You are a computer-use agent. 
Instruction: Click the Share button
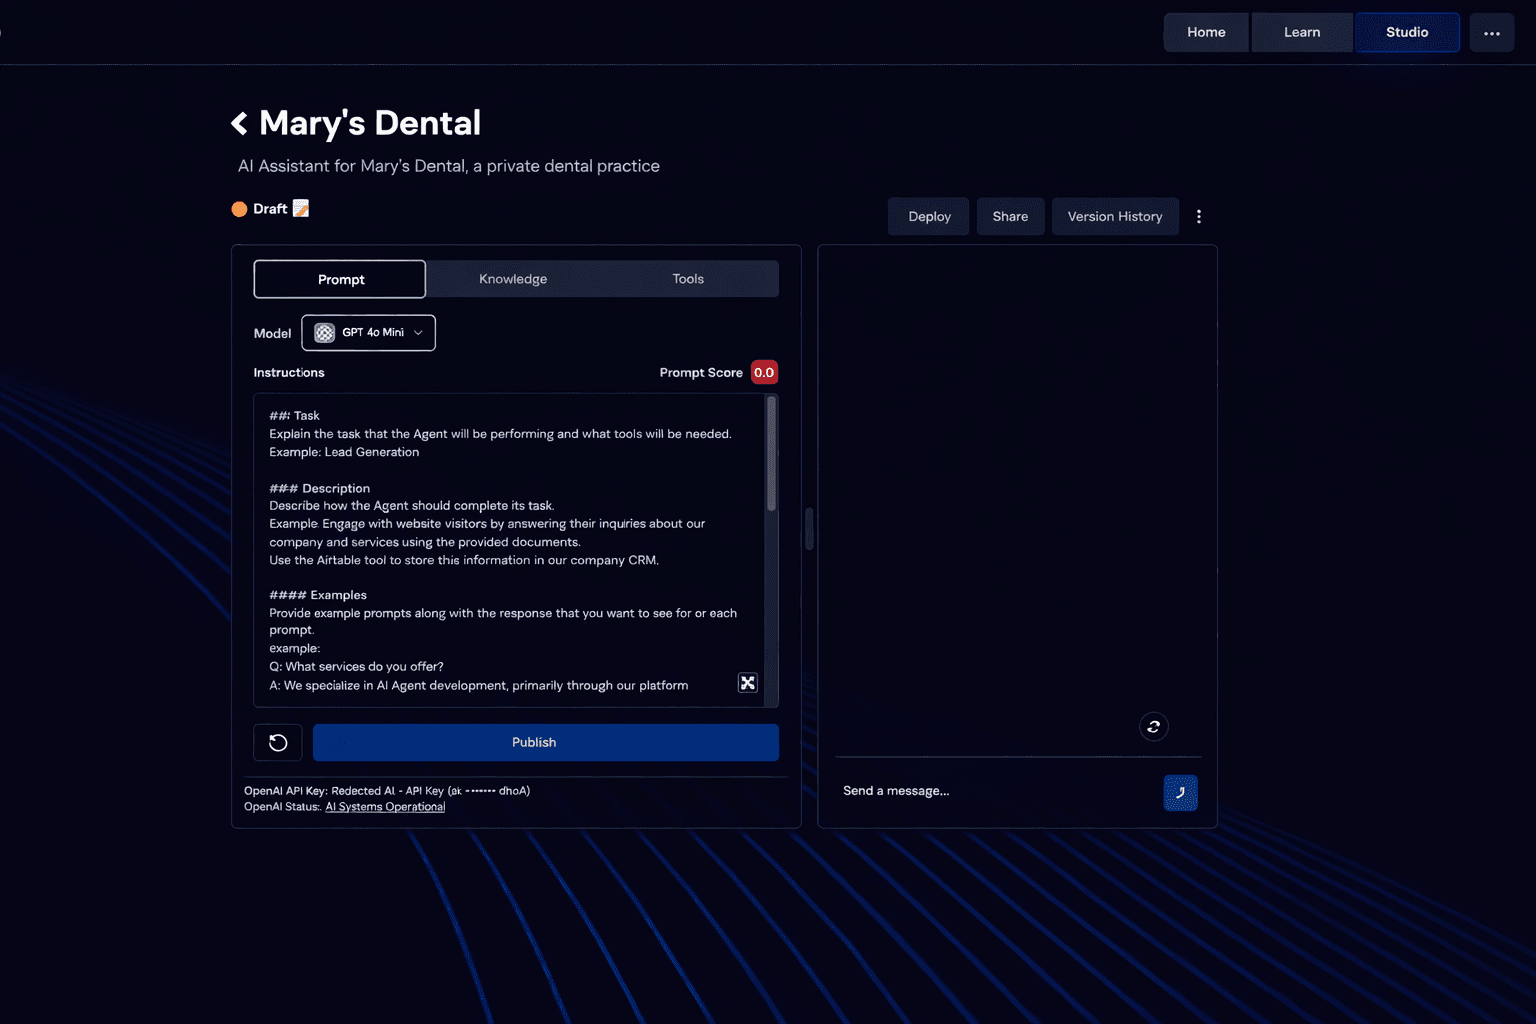[x=1010, y=216]
